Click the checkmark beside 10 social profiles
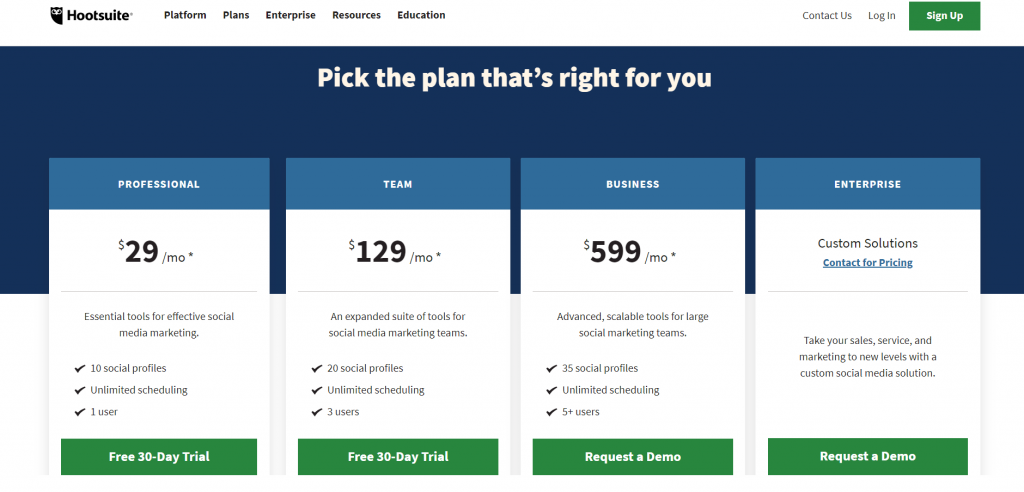1024x492 pixels. tap(80, 369)
